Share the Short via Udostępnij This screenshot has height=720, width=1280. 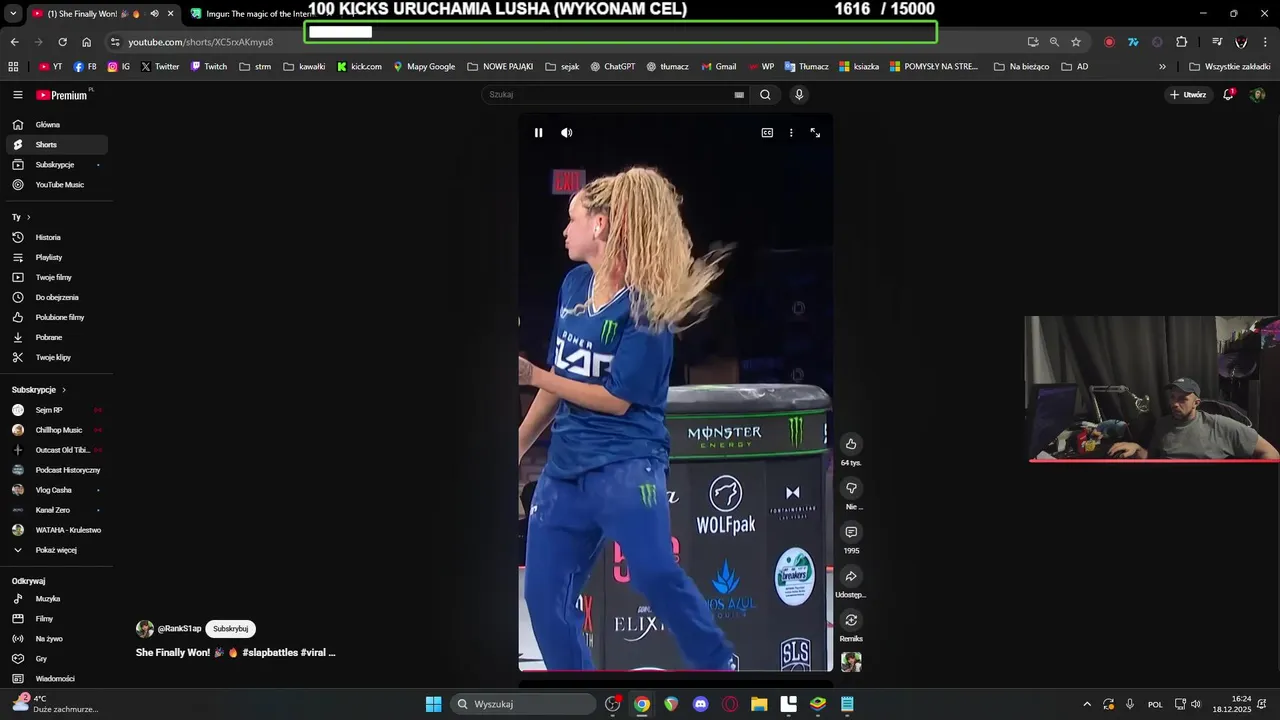pos(851,576)
